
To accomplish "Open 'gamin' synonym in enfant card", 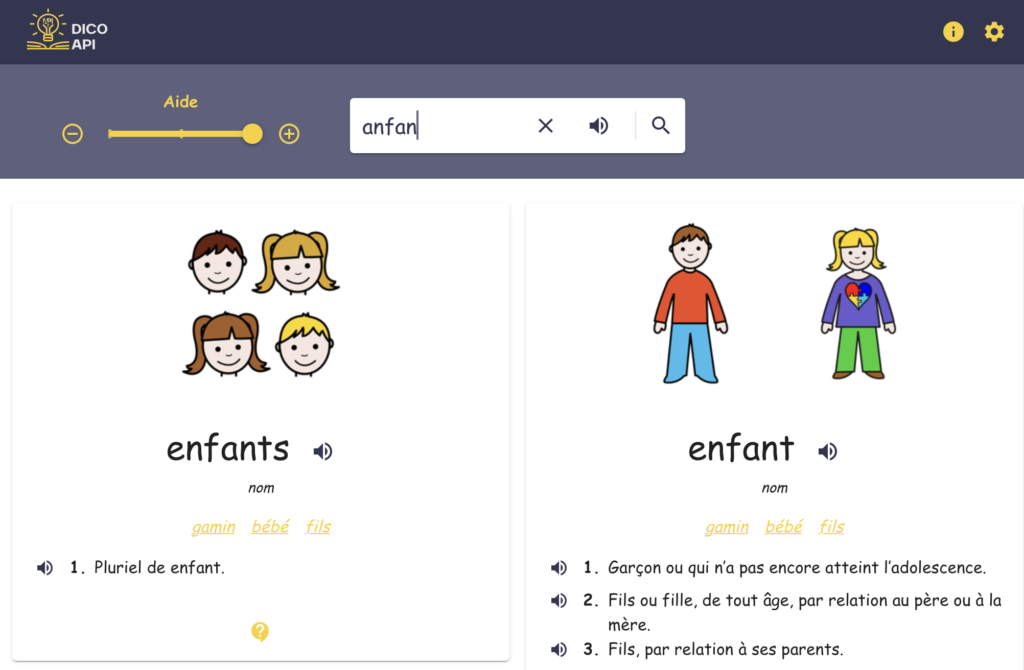I will pyautogui.click(x=726, y=526).
